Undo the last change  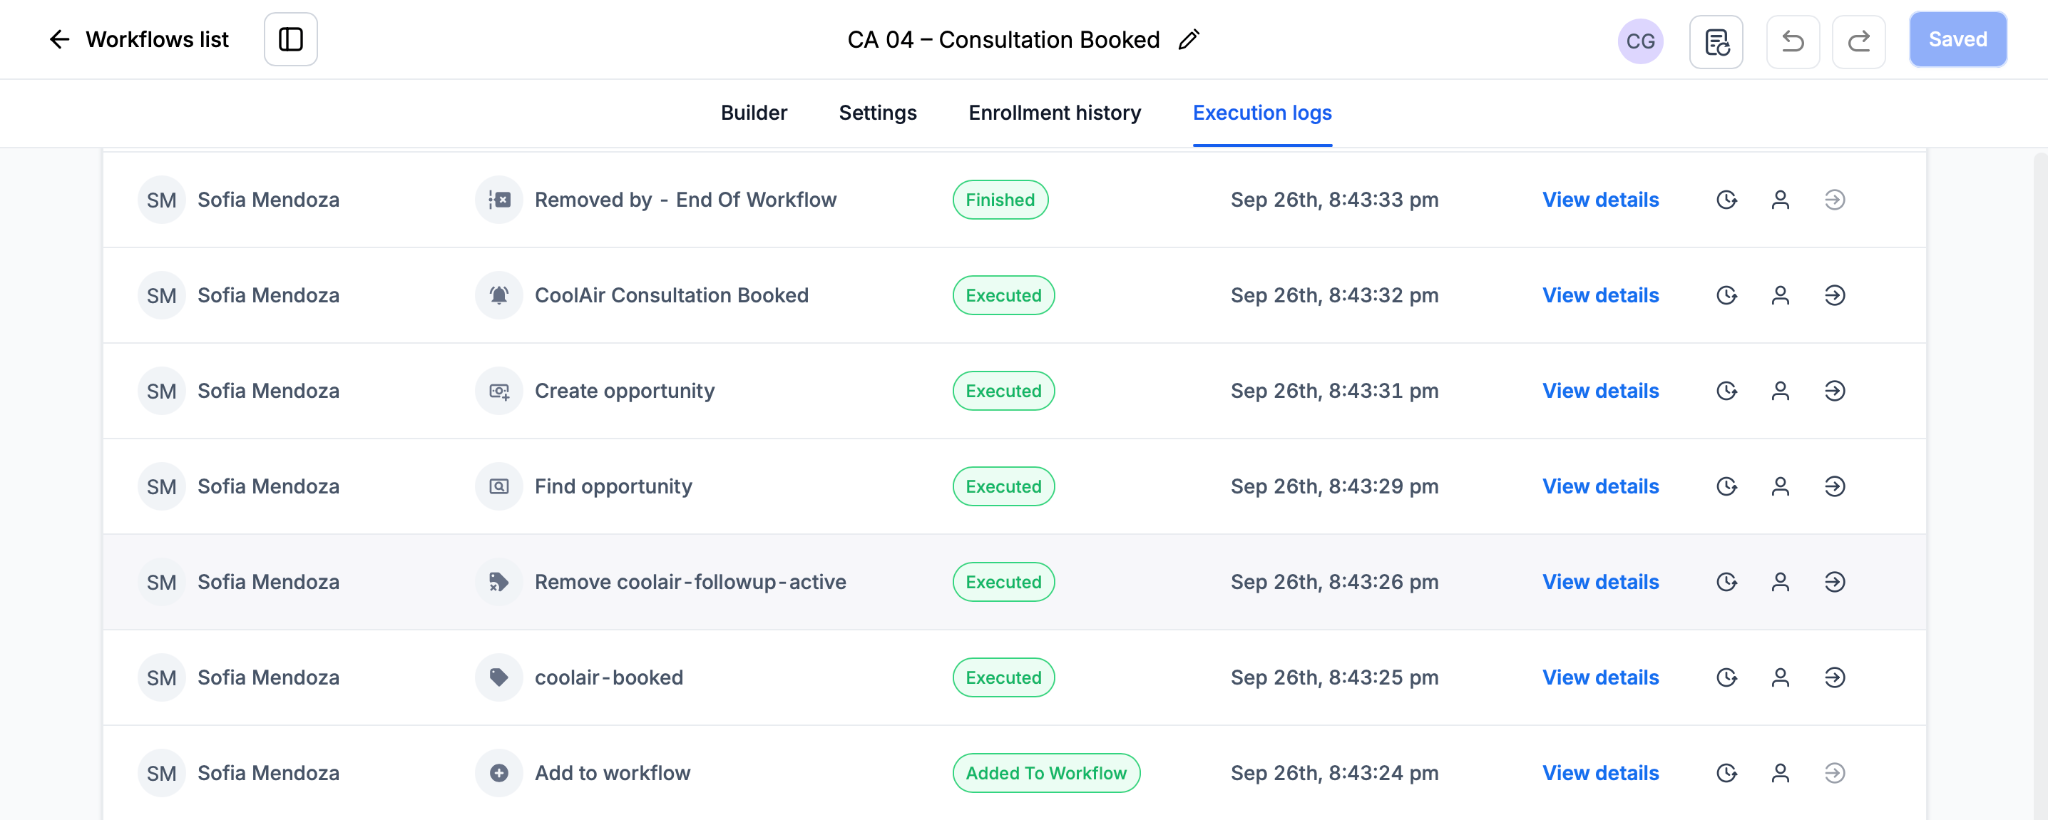[1793, 41]
